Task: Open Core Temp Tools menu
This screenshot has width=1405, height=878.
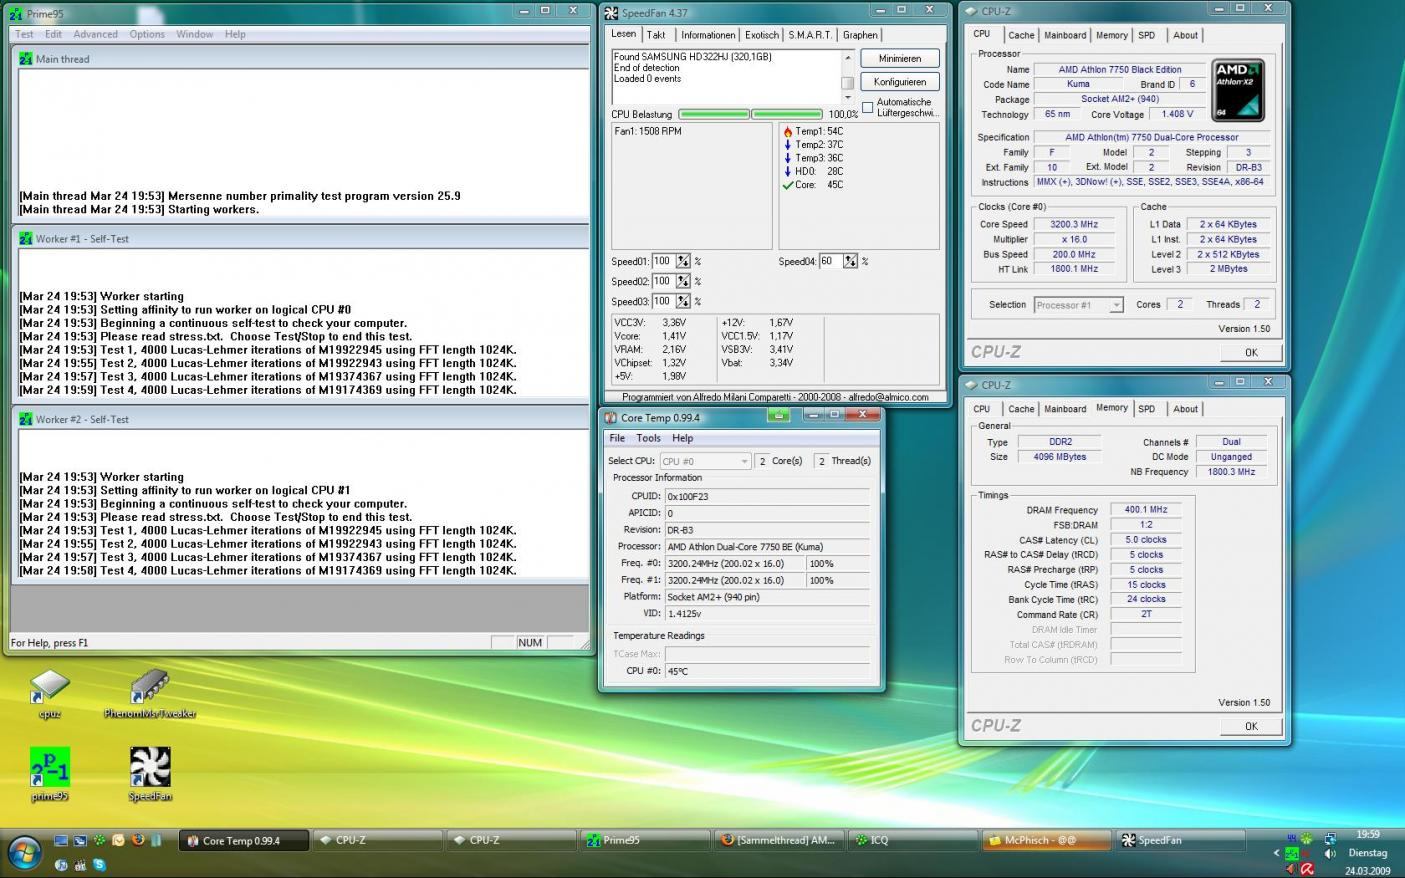Action: tap(648, 438)
